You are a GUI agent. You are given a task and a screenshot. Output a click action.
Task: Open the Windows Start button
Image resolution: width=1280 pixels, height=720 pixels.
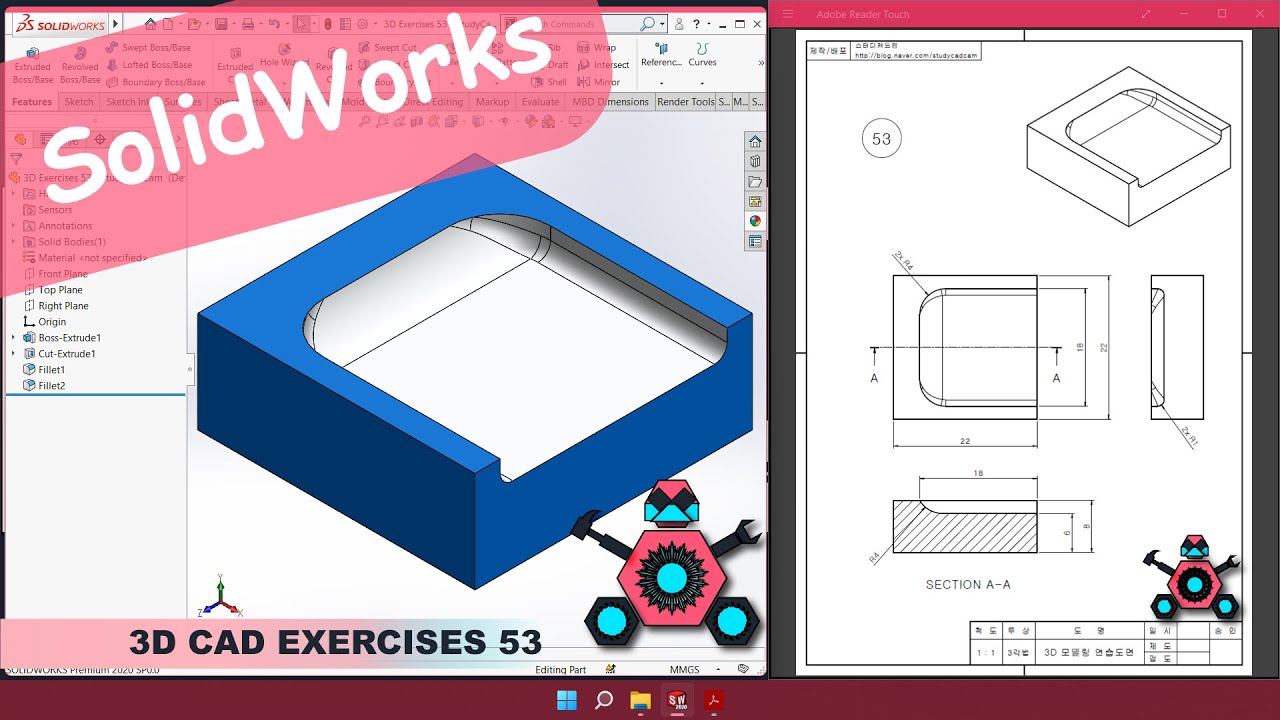566,700
